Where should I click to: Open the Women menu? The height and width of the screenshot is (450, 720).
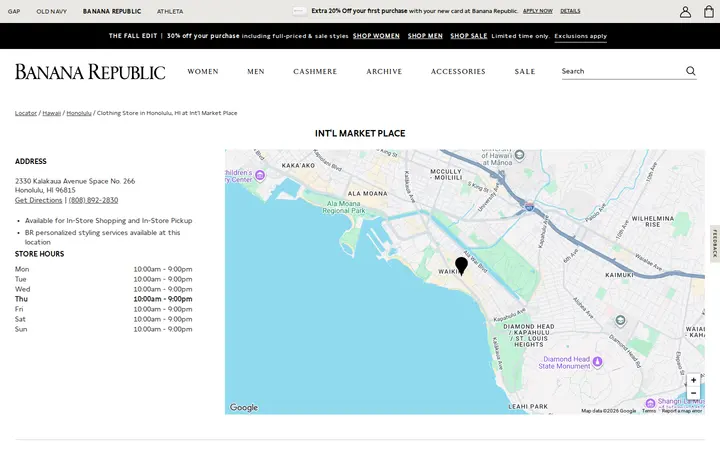[x=203, y=71]
